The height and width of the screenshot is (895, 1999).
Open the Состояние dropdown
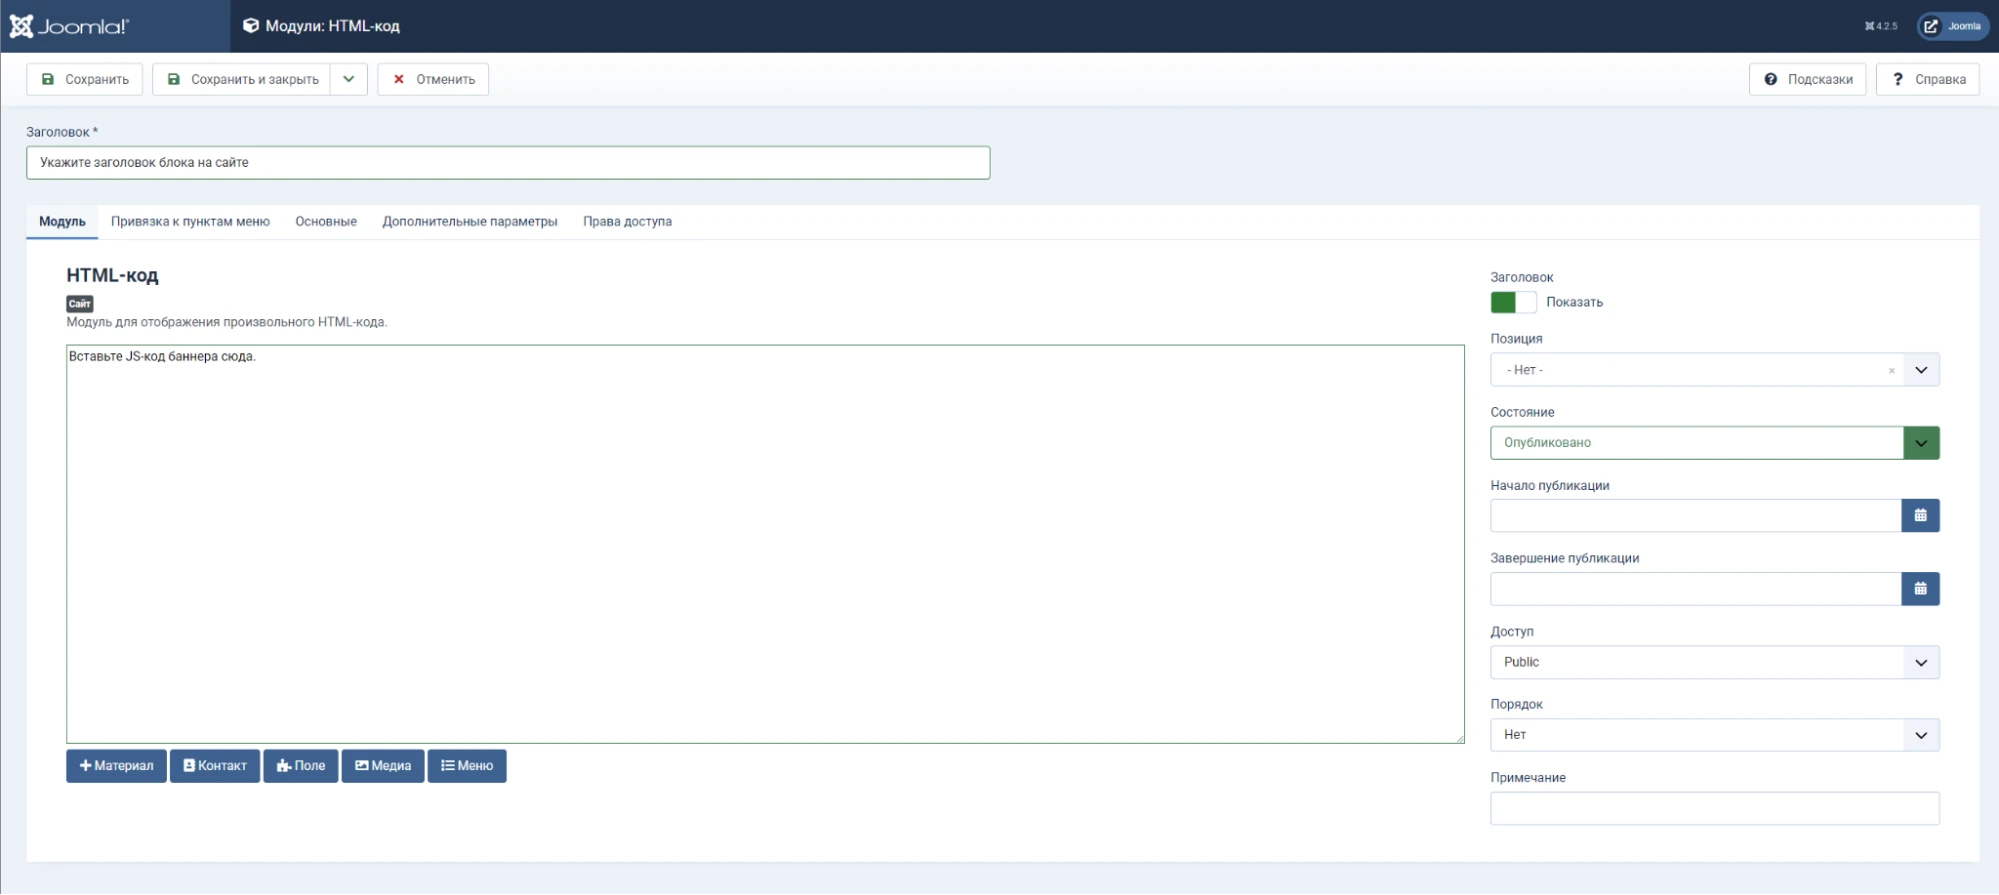coord(1714,443)
